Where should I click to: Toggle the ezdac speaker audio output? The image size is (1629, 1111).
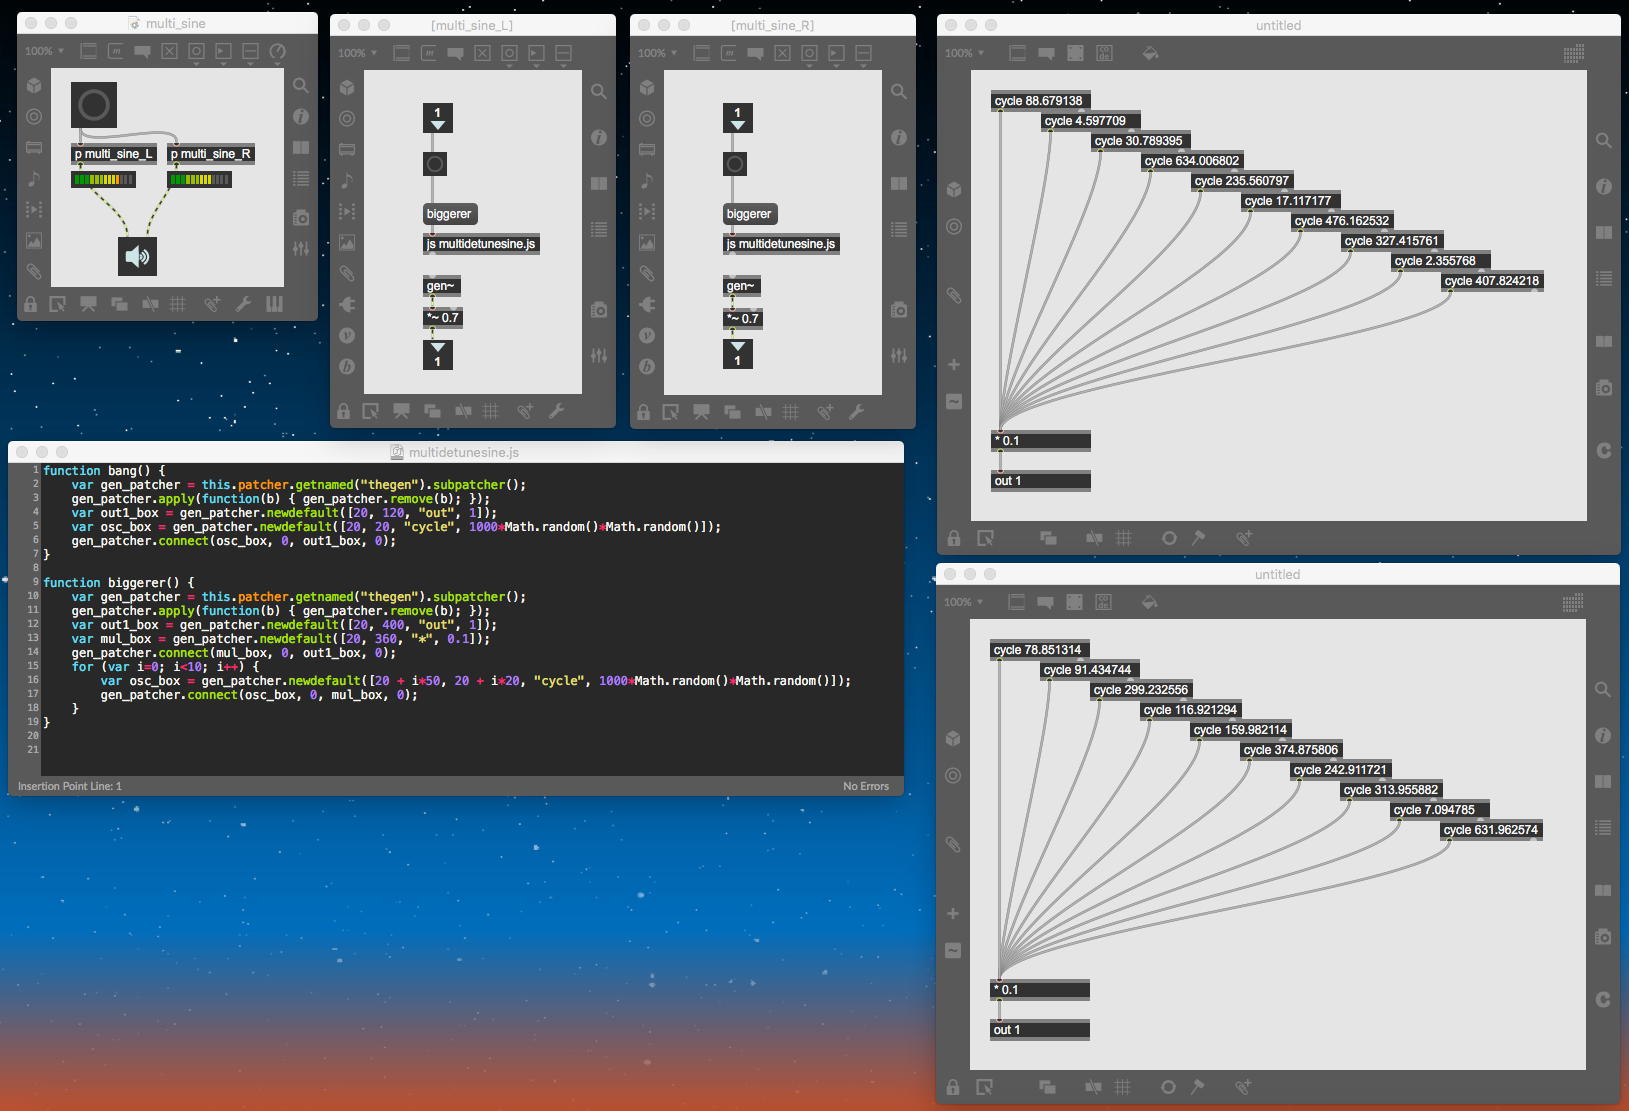coord(137,257)
